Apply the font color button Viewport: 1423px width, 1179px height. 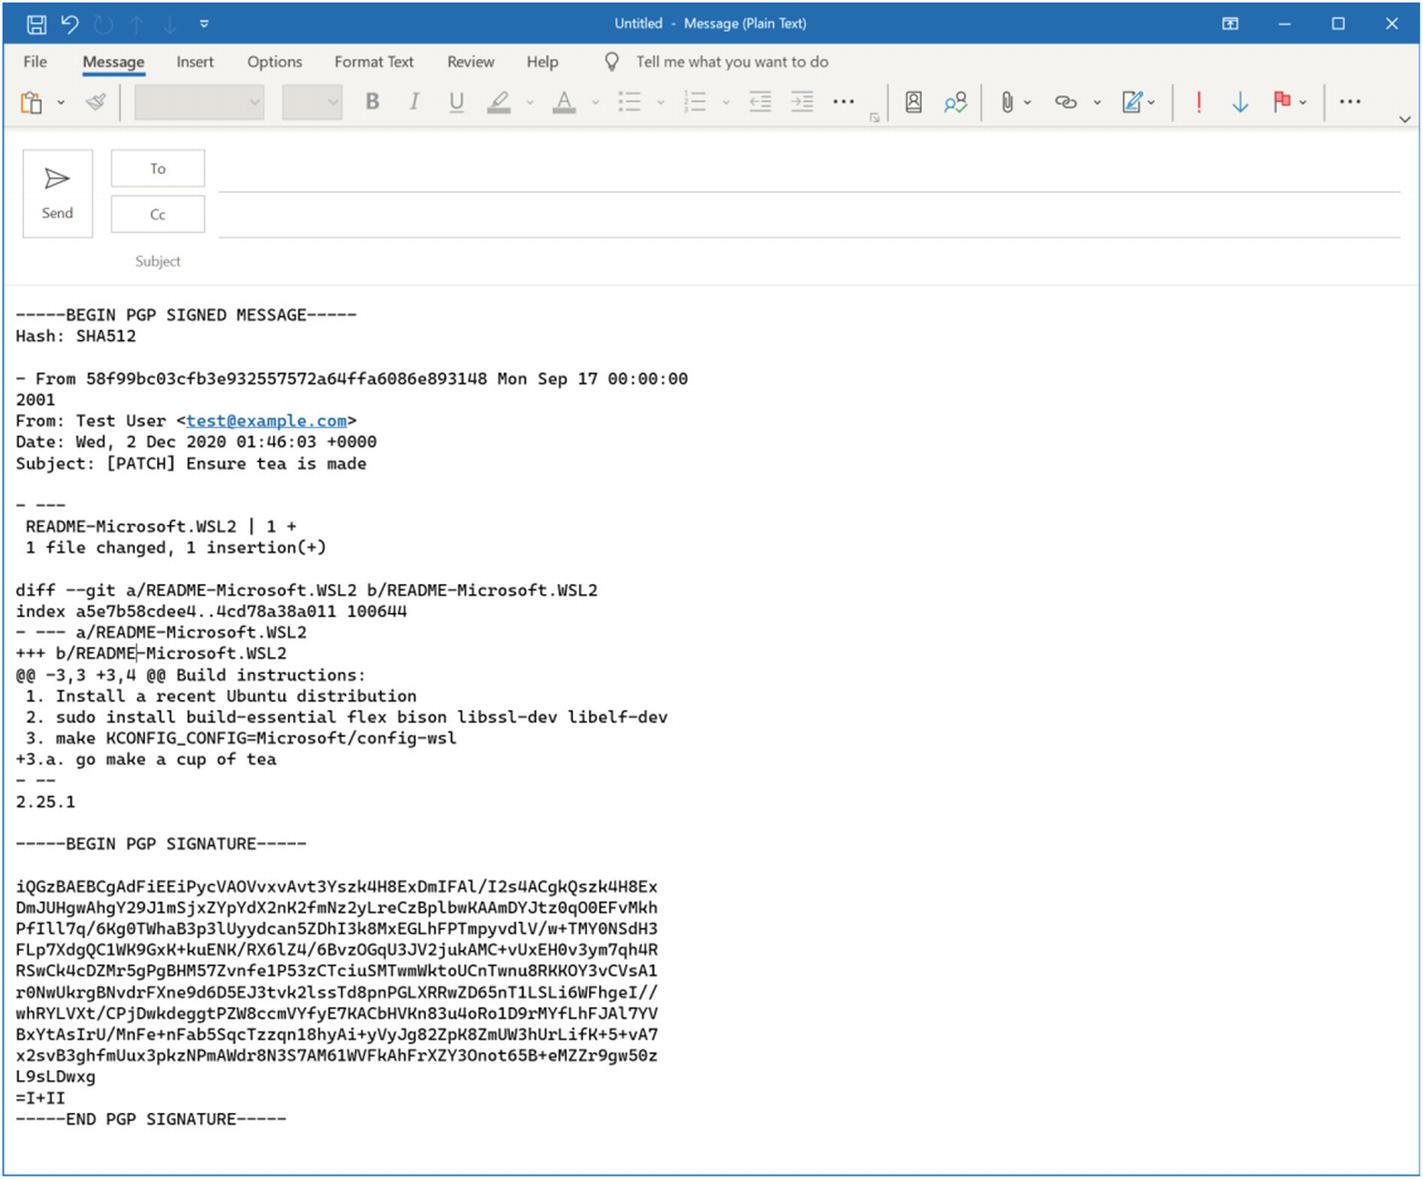(564, 102)
